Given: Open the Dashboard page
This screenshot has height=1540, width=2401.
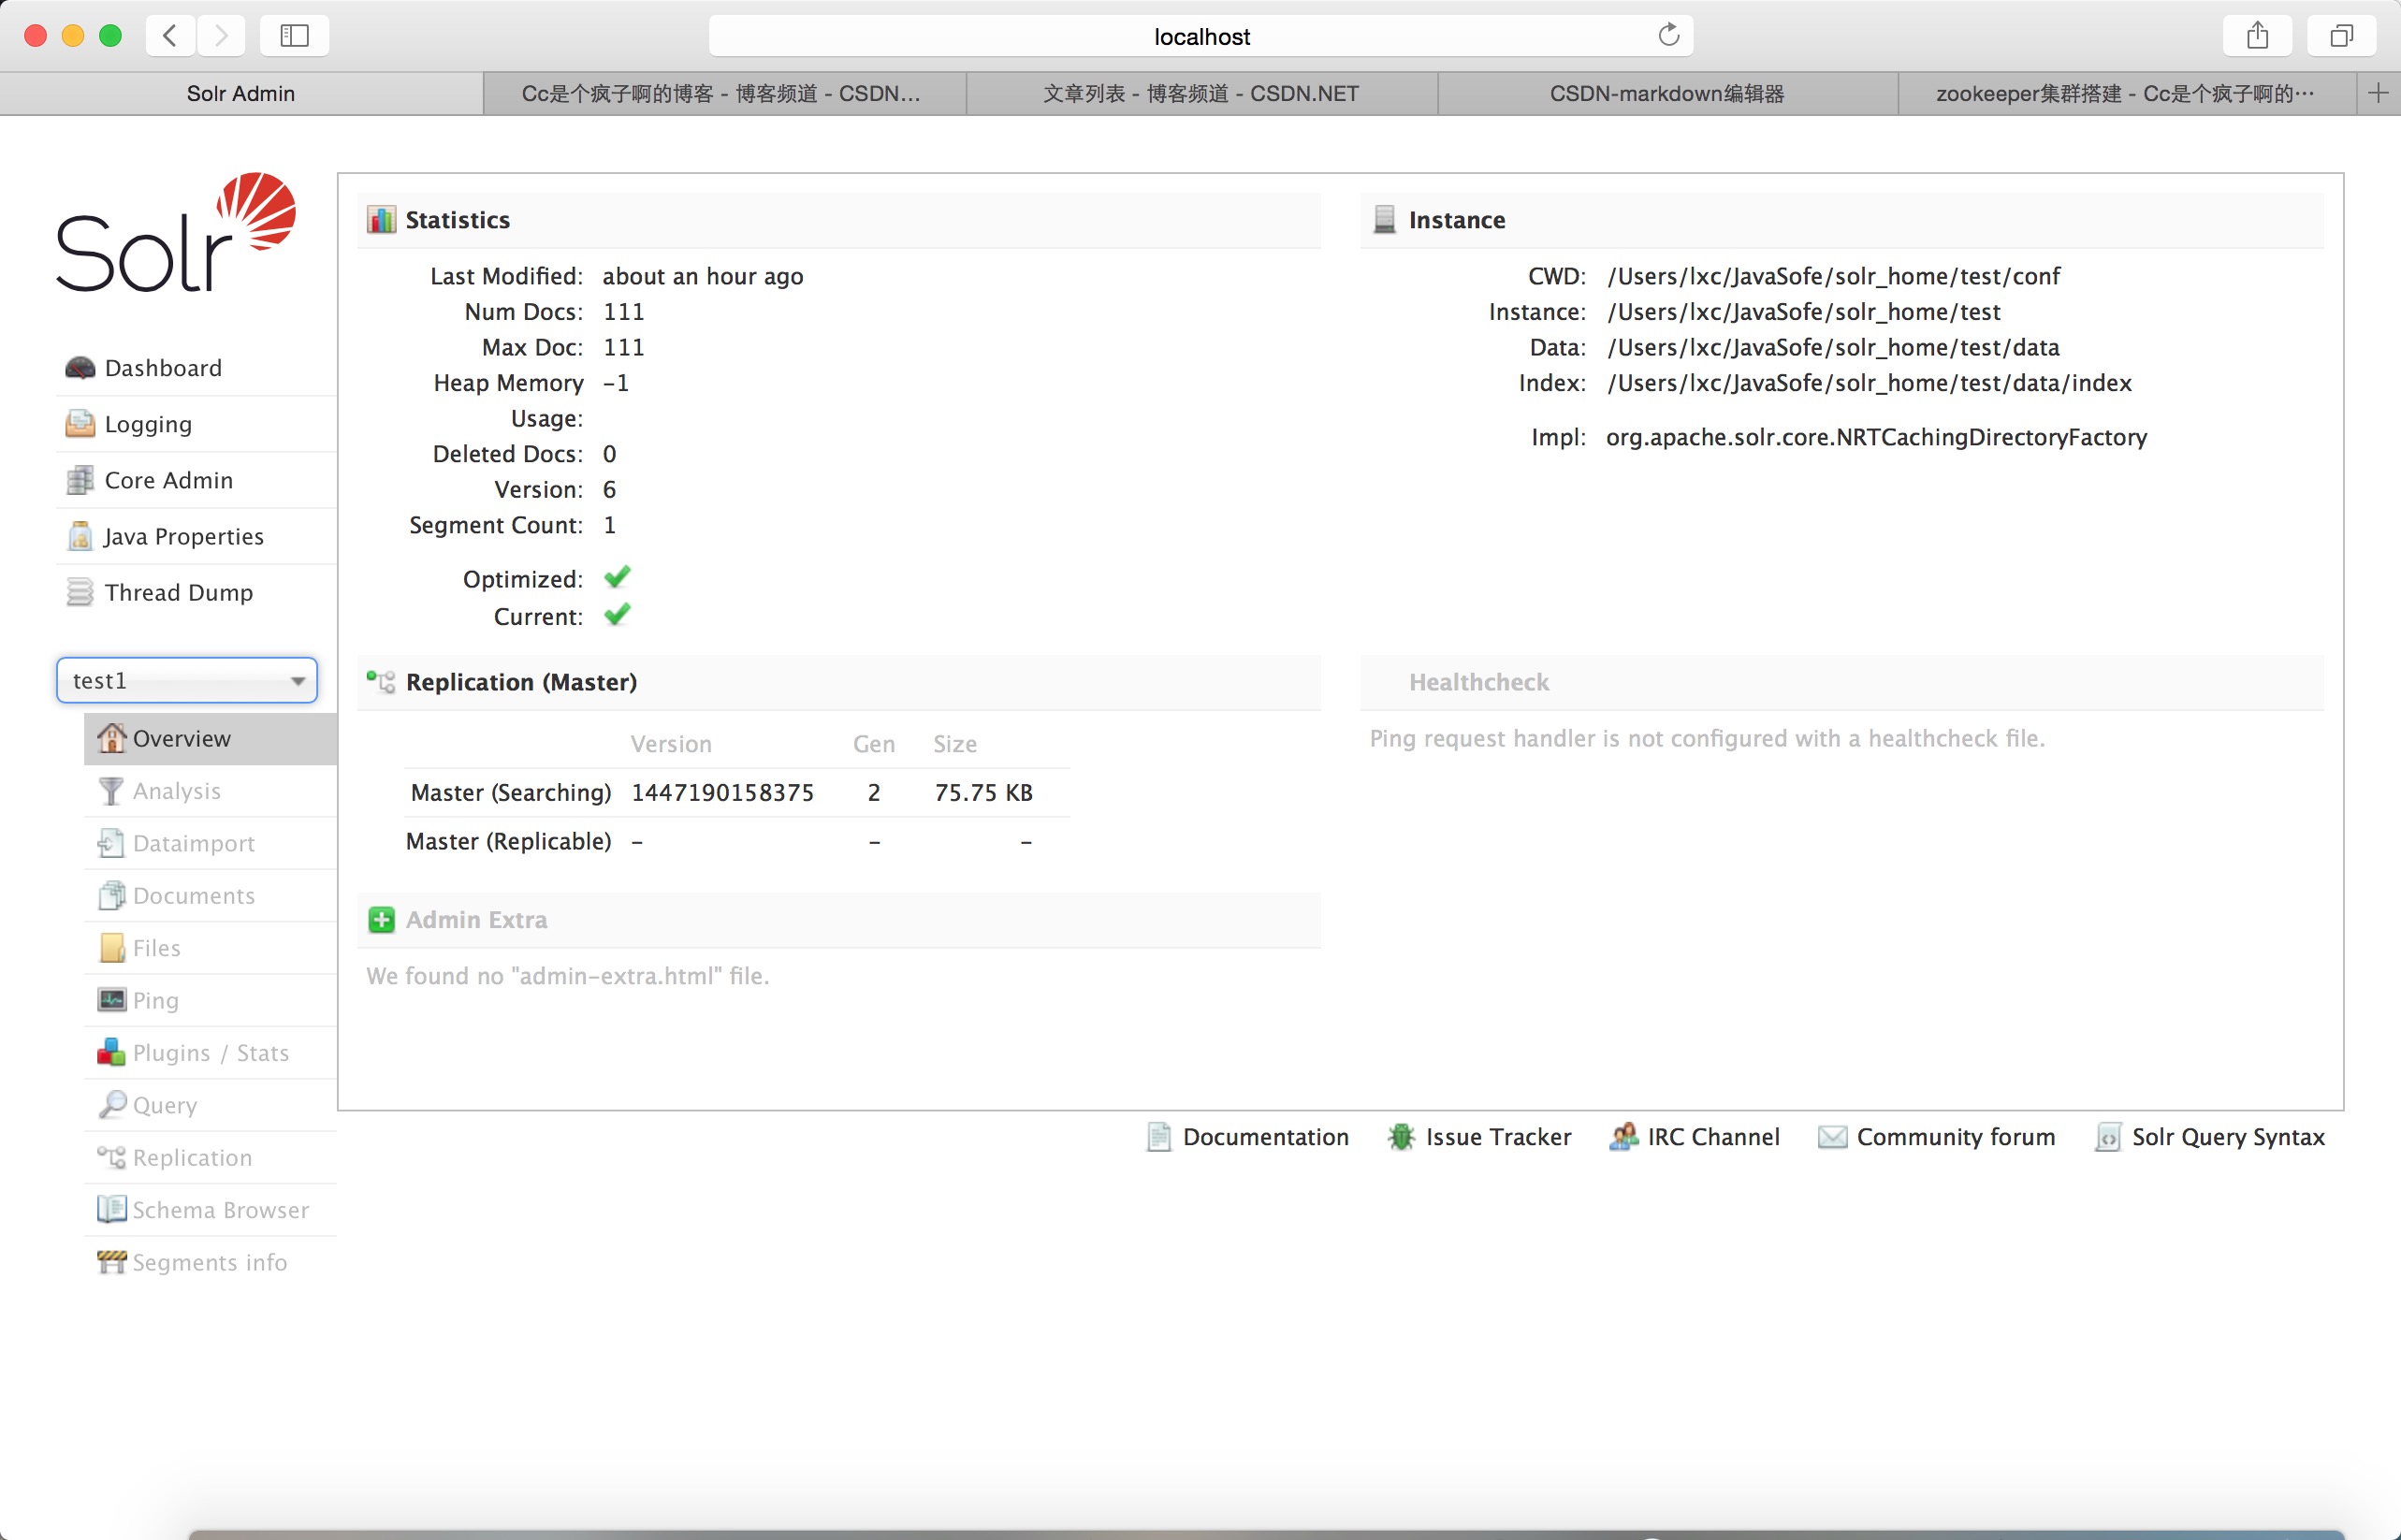Looking at the screenshot, I should pos(163,368).
